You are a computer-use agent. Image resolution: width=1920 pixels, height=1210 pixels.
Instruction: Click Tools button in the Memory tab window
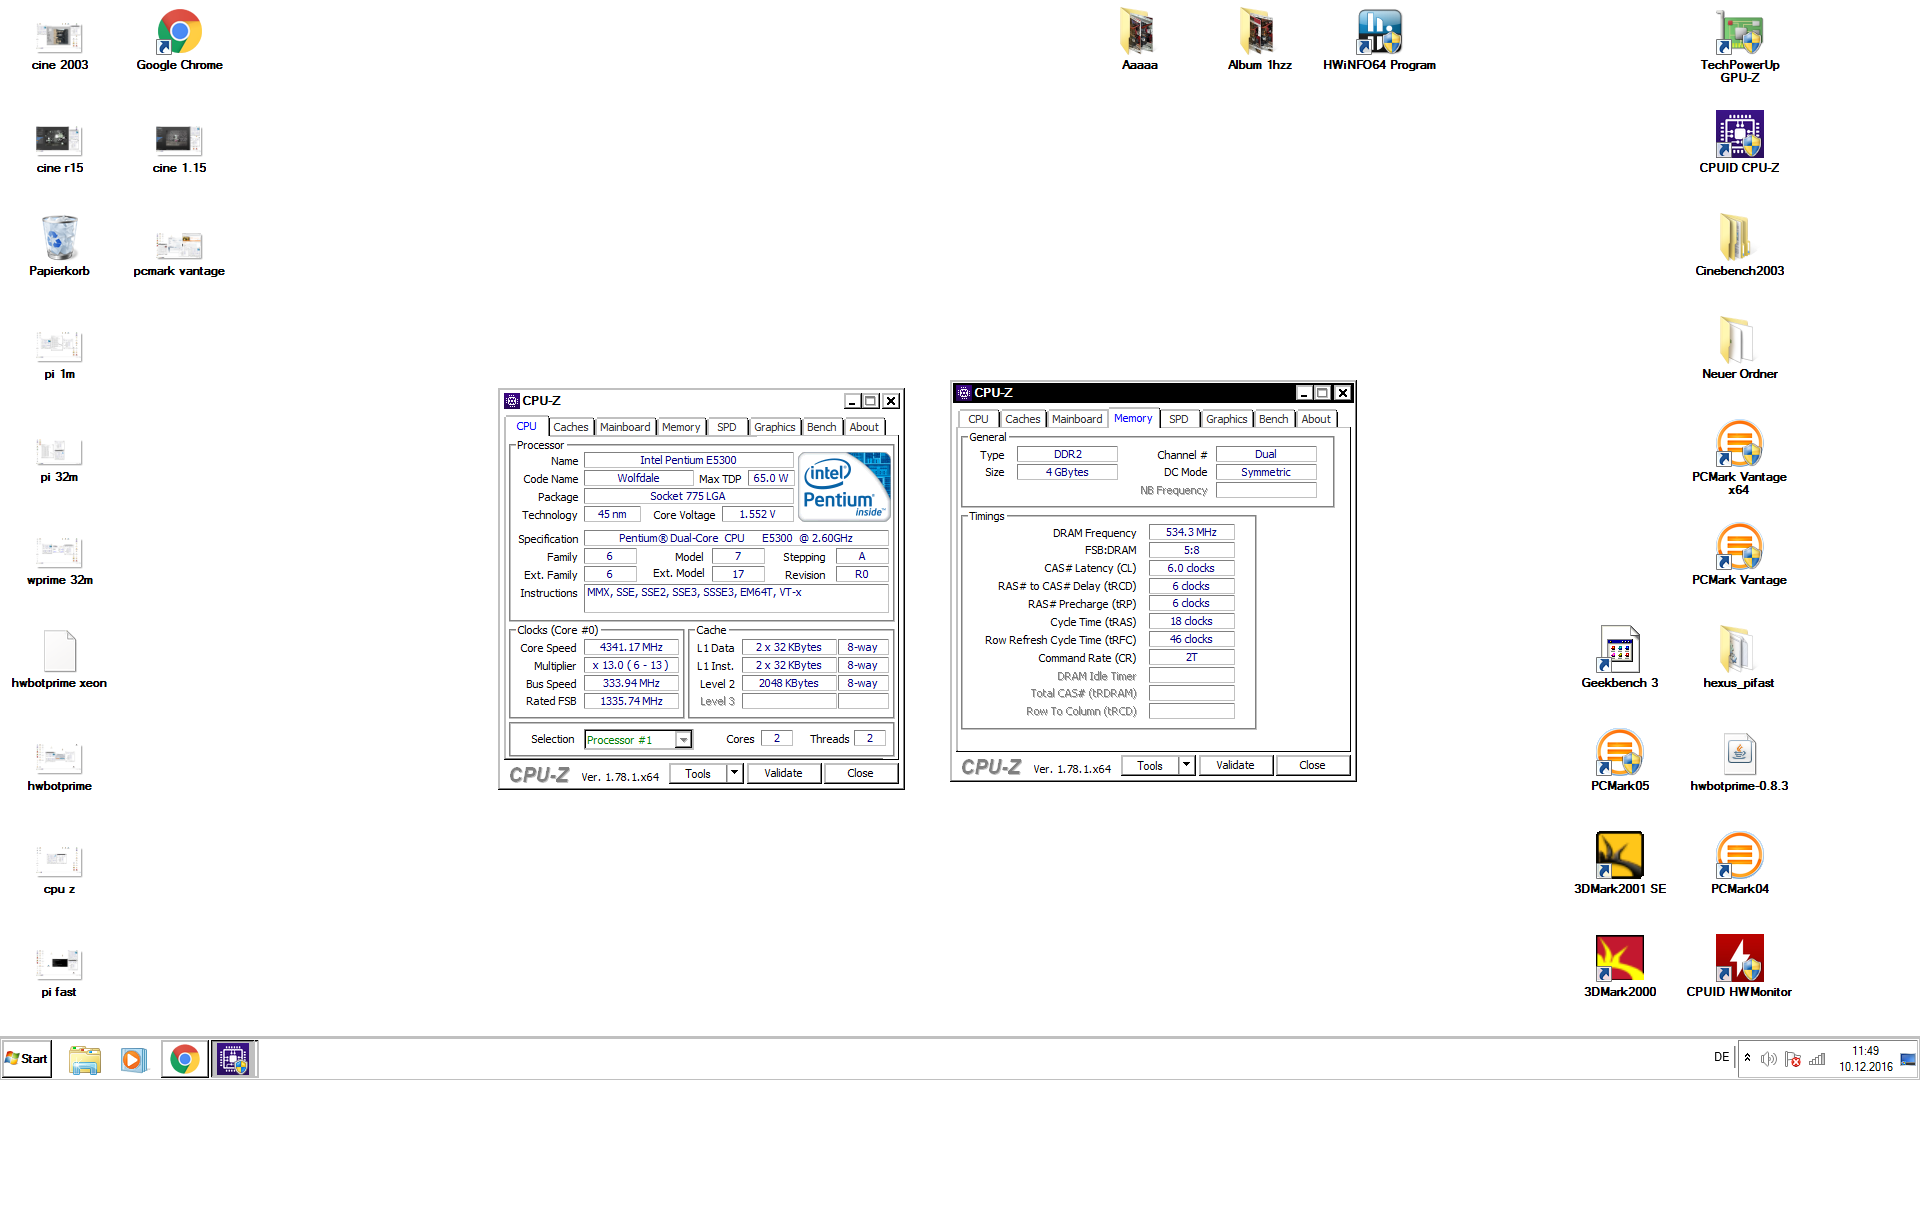(x=1150, y=765)
